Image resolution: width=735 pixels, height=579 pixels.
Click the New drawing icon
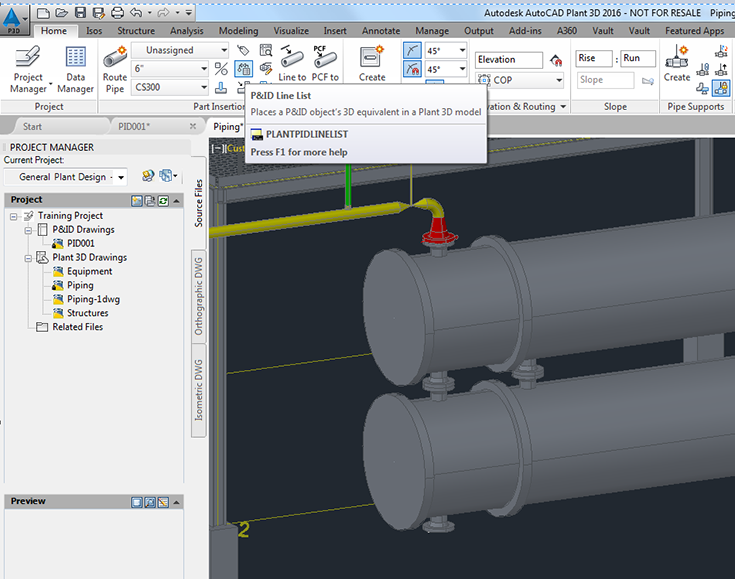pos(43,13)
